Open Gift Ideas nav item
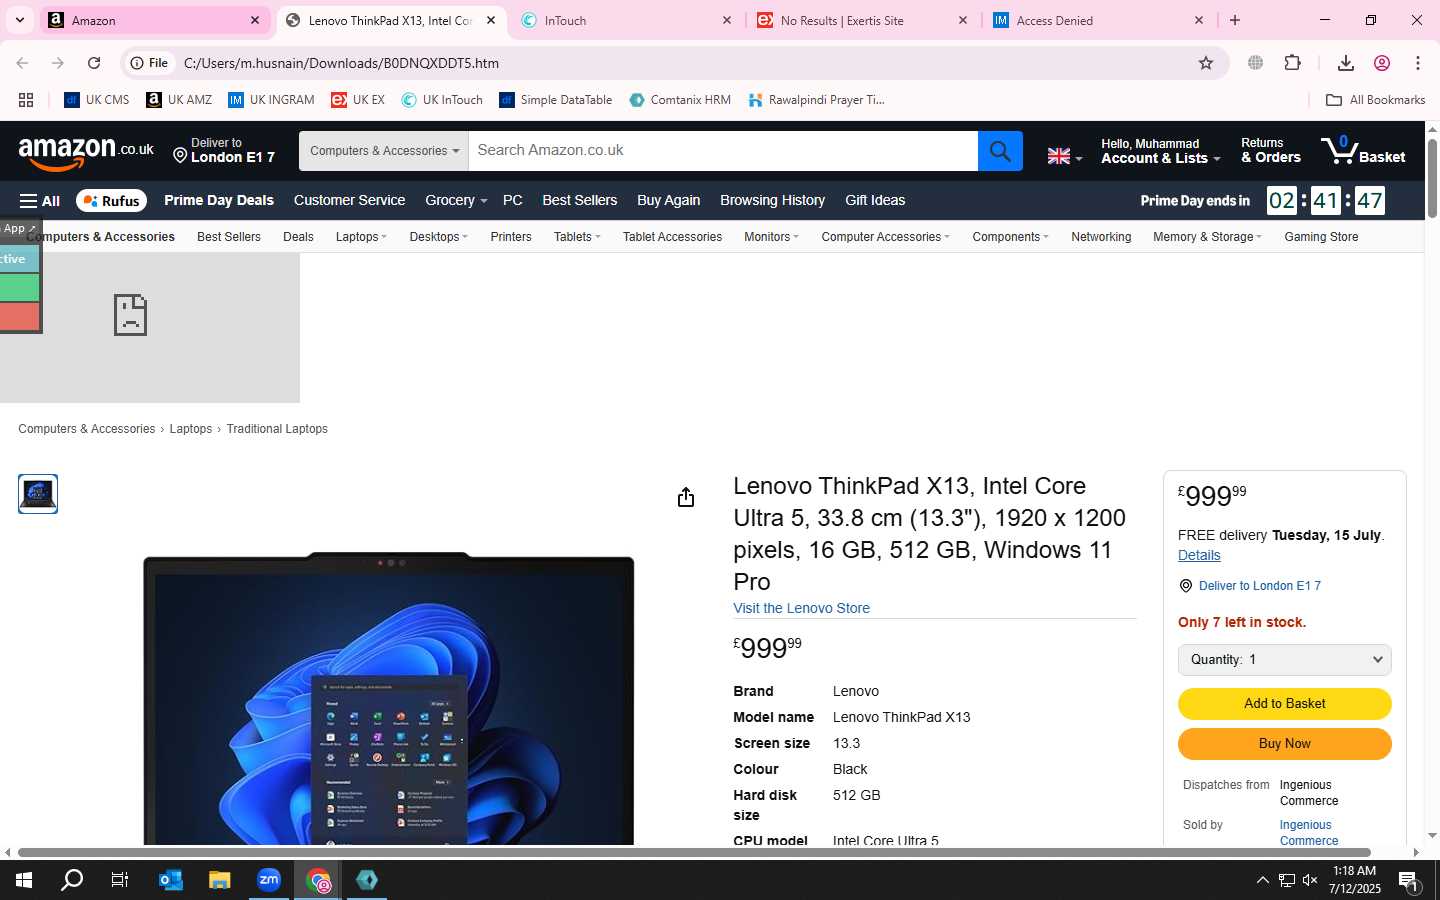 [875, 201]
